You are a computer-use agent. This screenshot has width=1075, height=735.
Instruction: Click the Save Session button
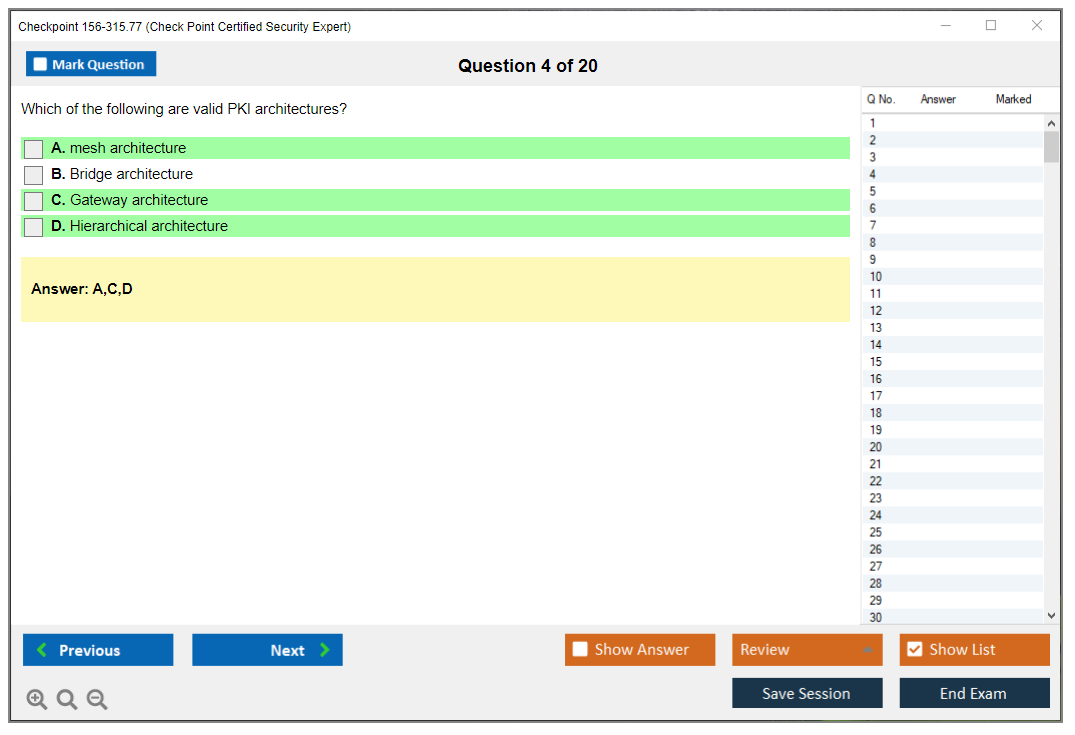(x=806, y=693)
